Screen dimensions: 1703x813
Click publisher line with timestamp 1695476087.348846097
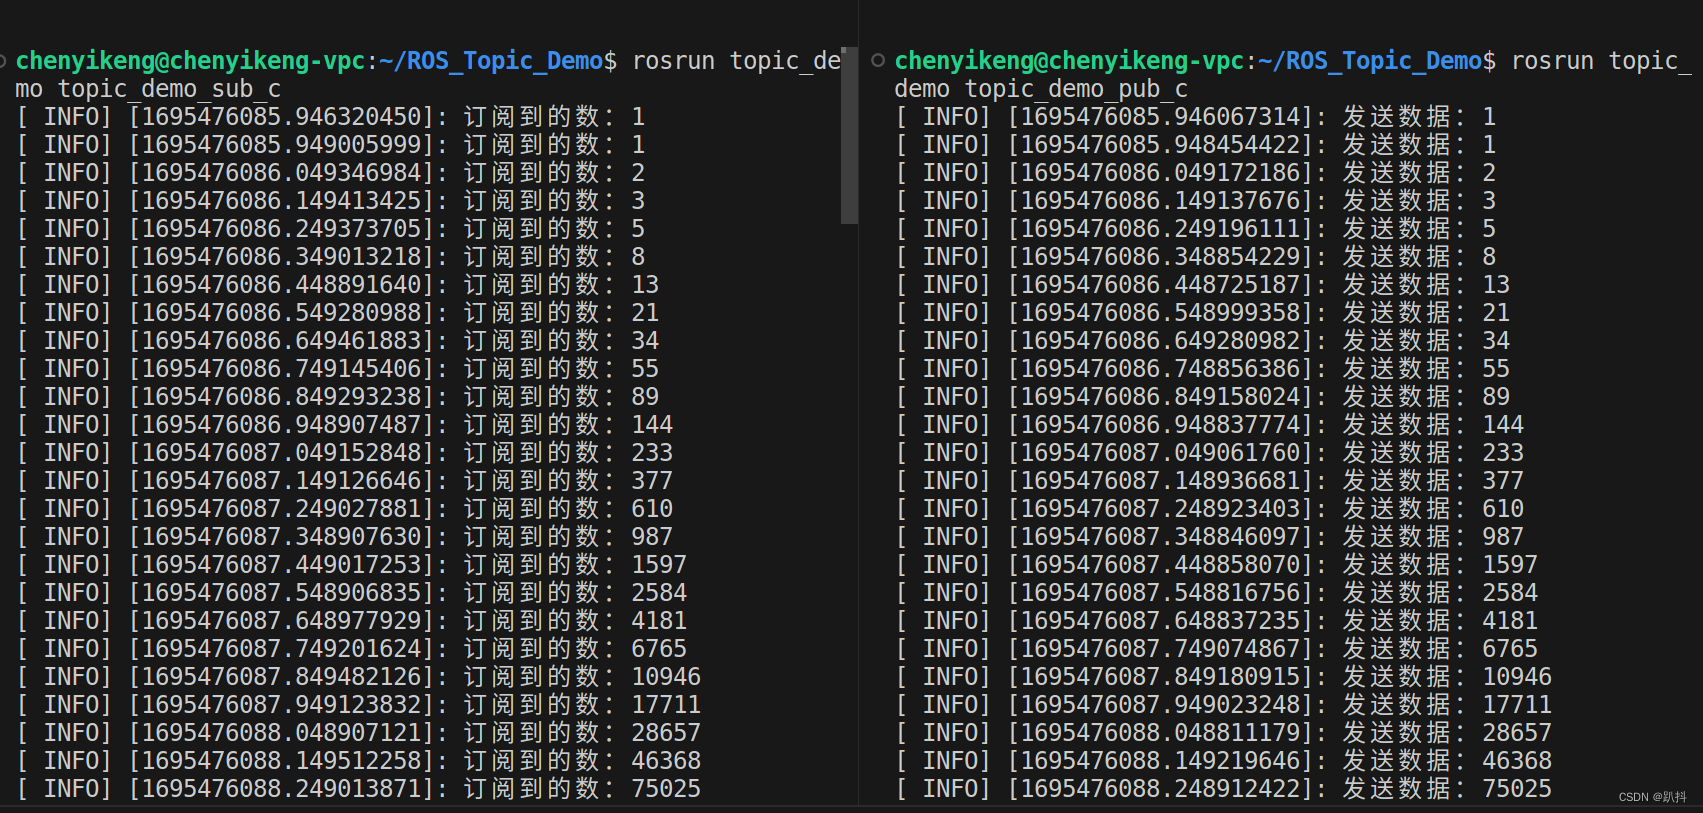tap(1210, 537)
